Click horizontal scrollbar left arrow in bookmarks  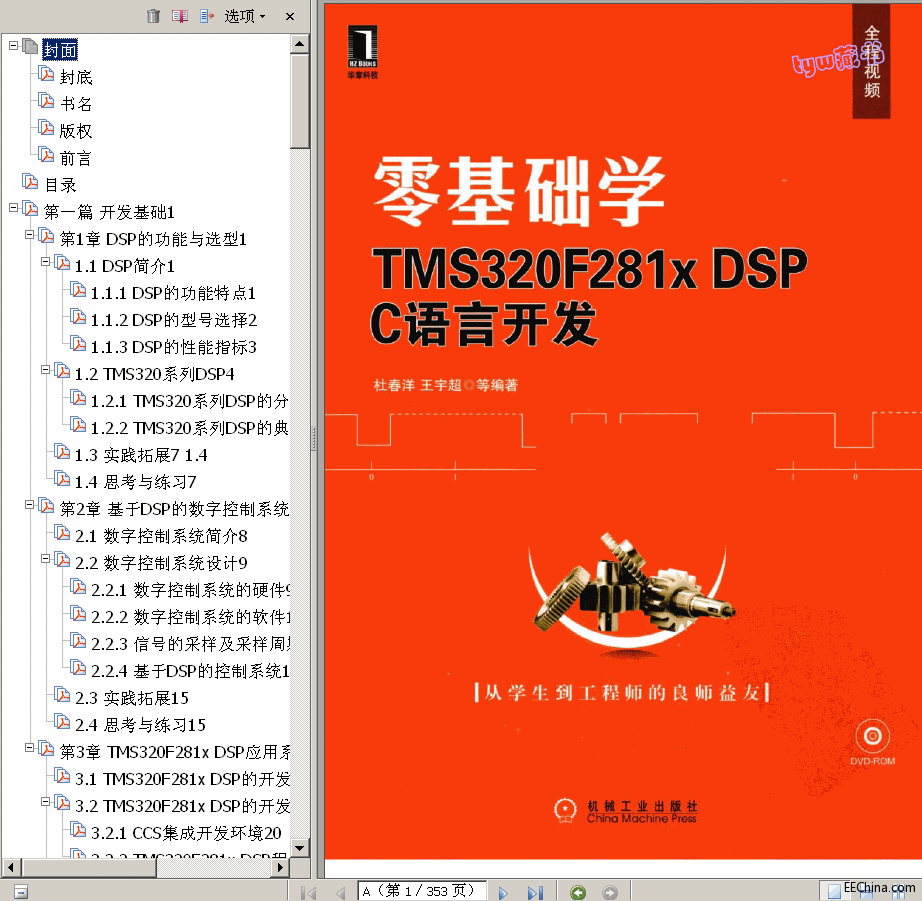[10, 867]
